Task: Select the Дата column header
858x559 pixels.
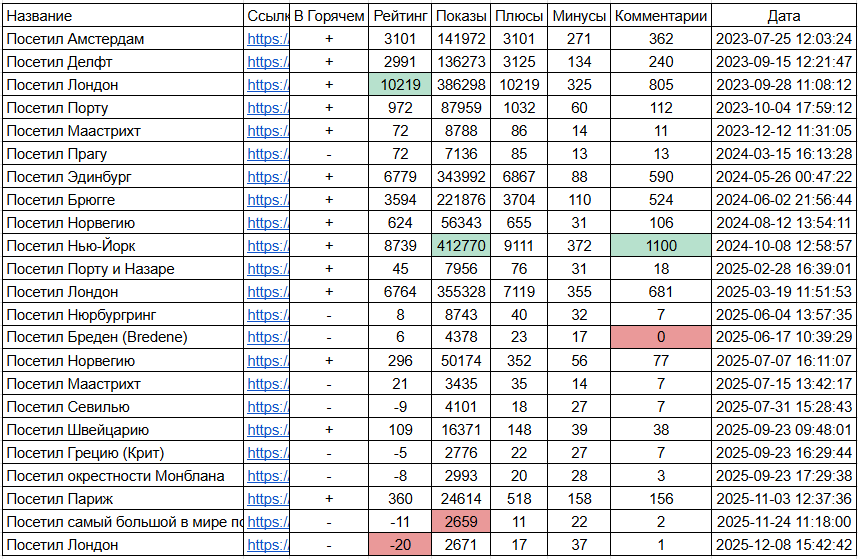Action: click(x=784, y=16)
